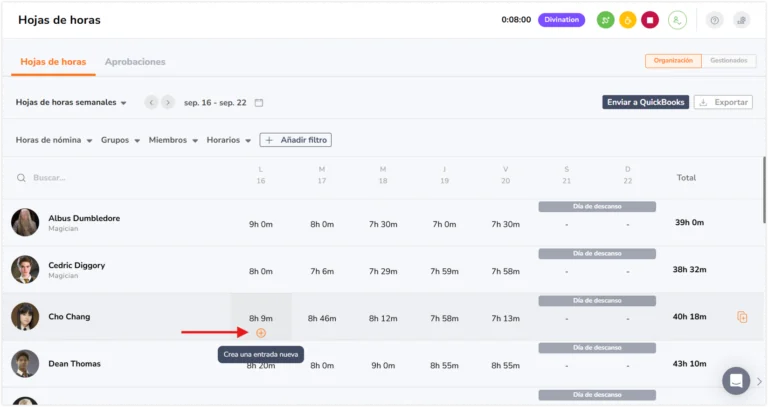Image resolution: width=768 pixels, height=407 pixels.
Task: Open the help question mark icon
Action: [x=715, y=20]
